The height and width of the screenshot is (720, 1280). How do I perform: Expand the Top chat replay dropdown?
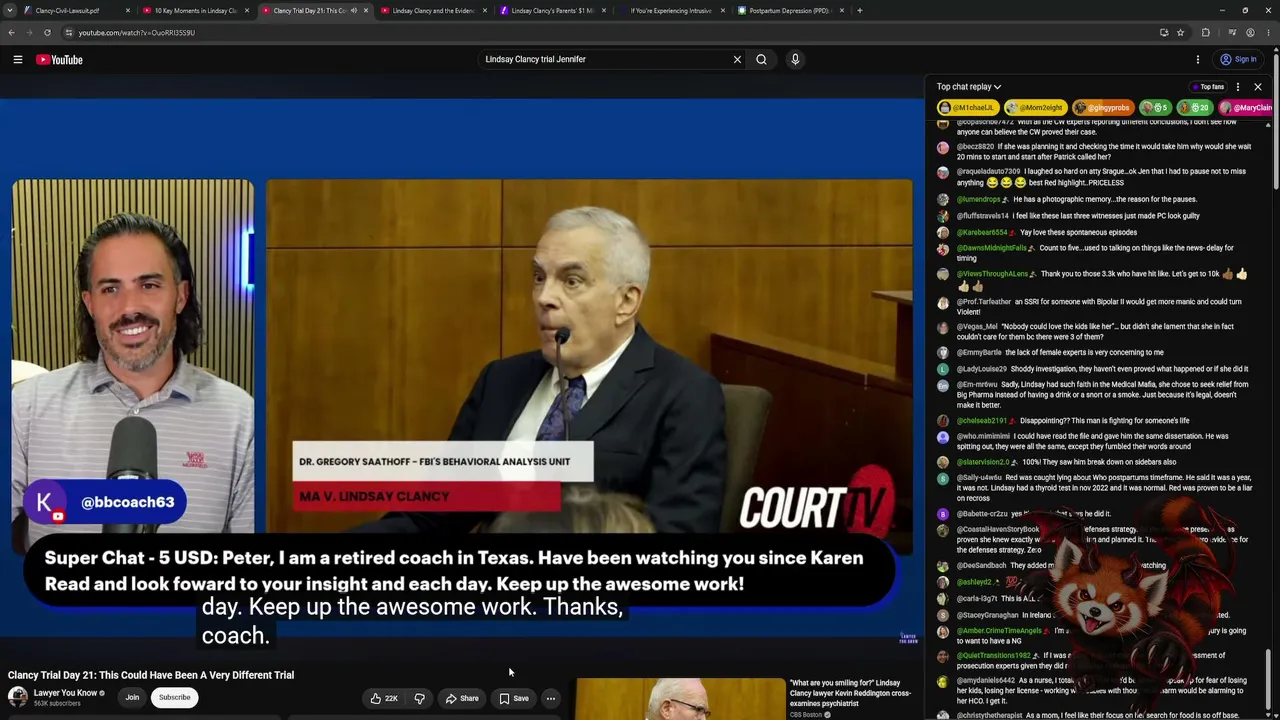pyautogui.click(x=969, y=87)
